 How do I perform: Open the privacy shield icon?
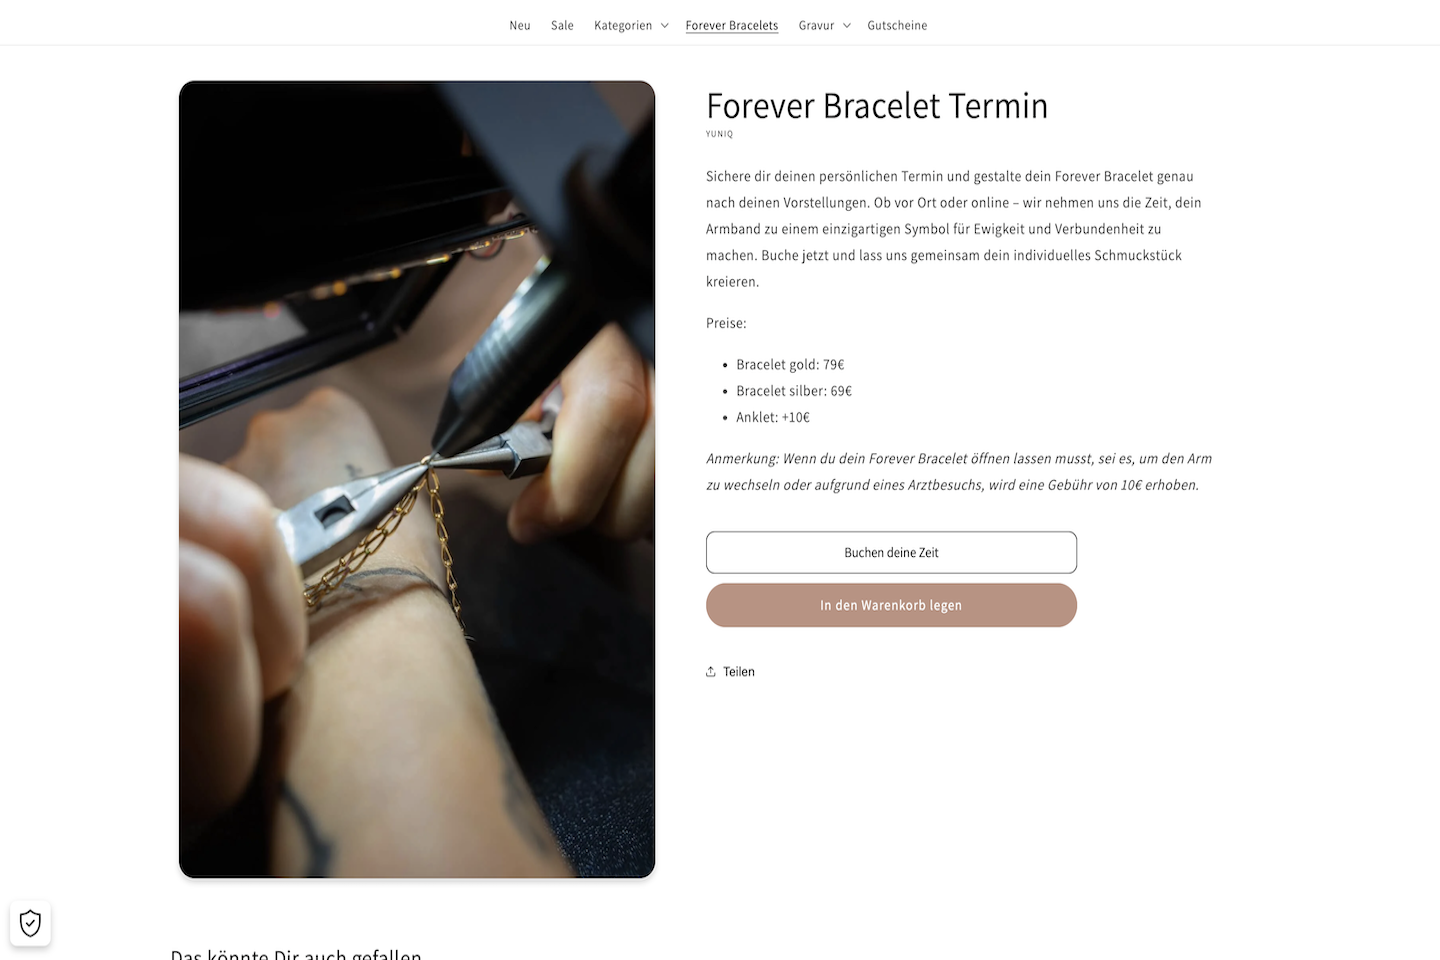tap(30, 923)
